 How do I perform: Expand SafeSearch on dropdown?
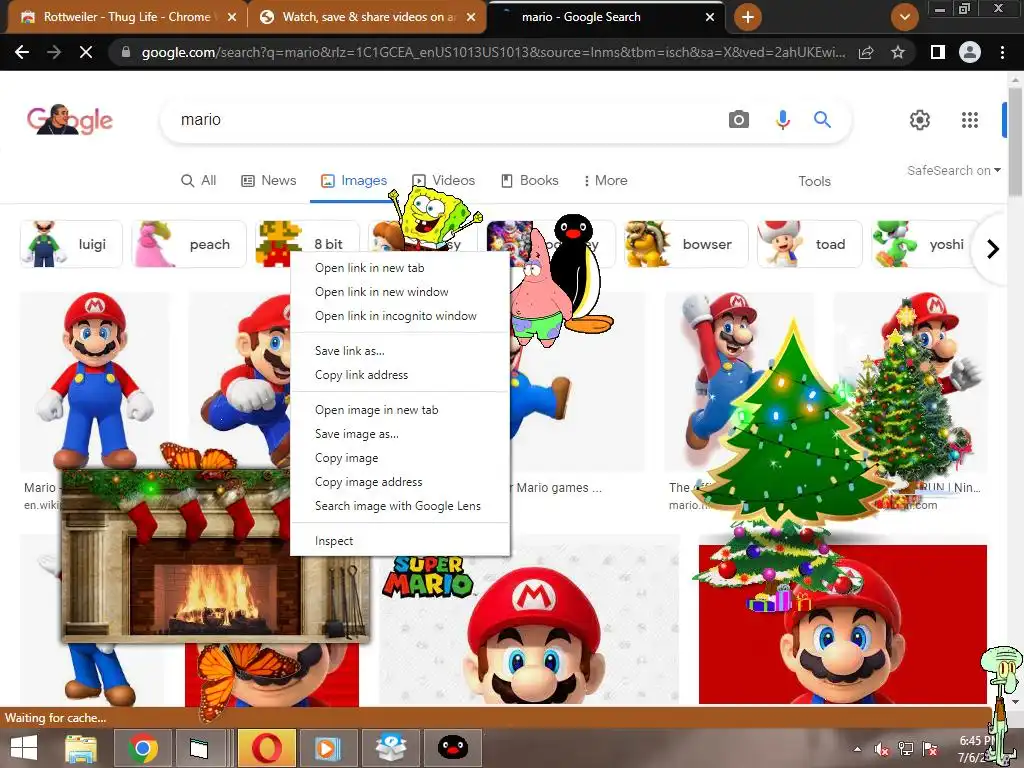click(953, 170)
